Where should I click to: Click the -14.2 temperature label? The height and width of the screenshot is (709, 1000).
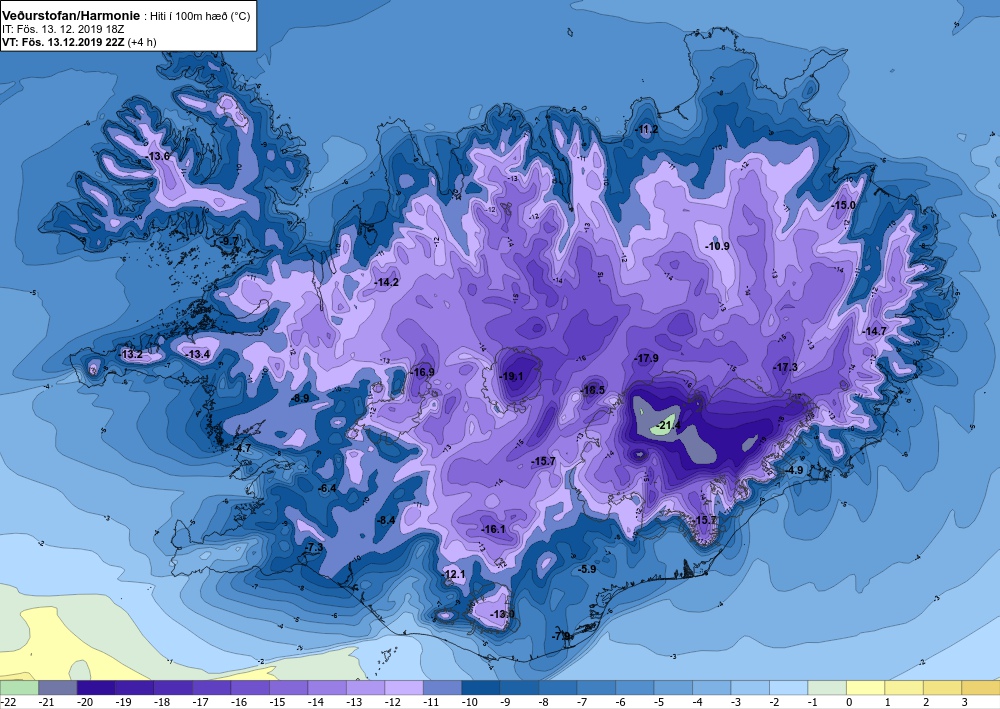(x=386, y=282)
